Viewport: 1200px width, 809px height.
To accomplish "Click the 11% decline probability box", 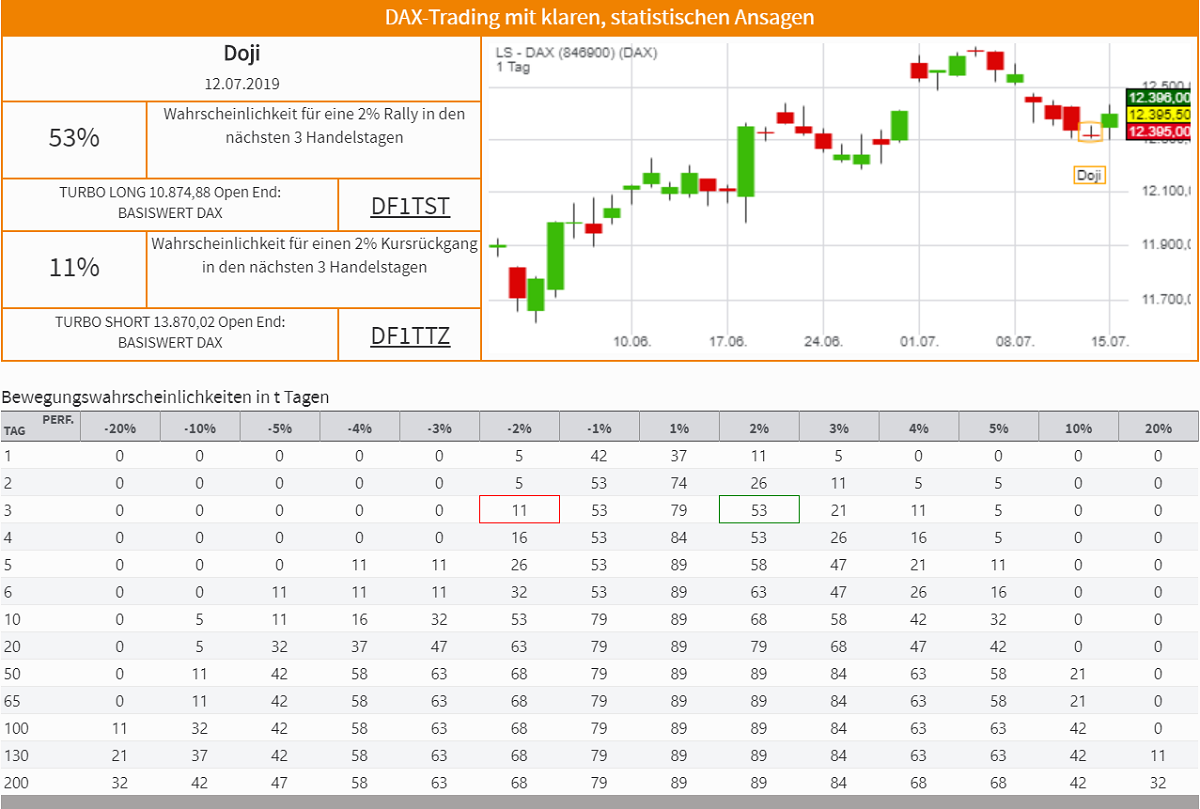I will click(x=74, y=268).
